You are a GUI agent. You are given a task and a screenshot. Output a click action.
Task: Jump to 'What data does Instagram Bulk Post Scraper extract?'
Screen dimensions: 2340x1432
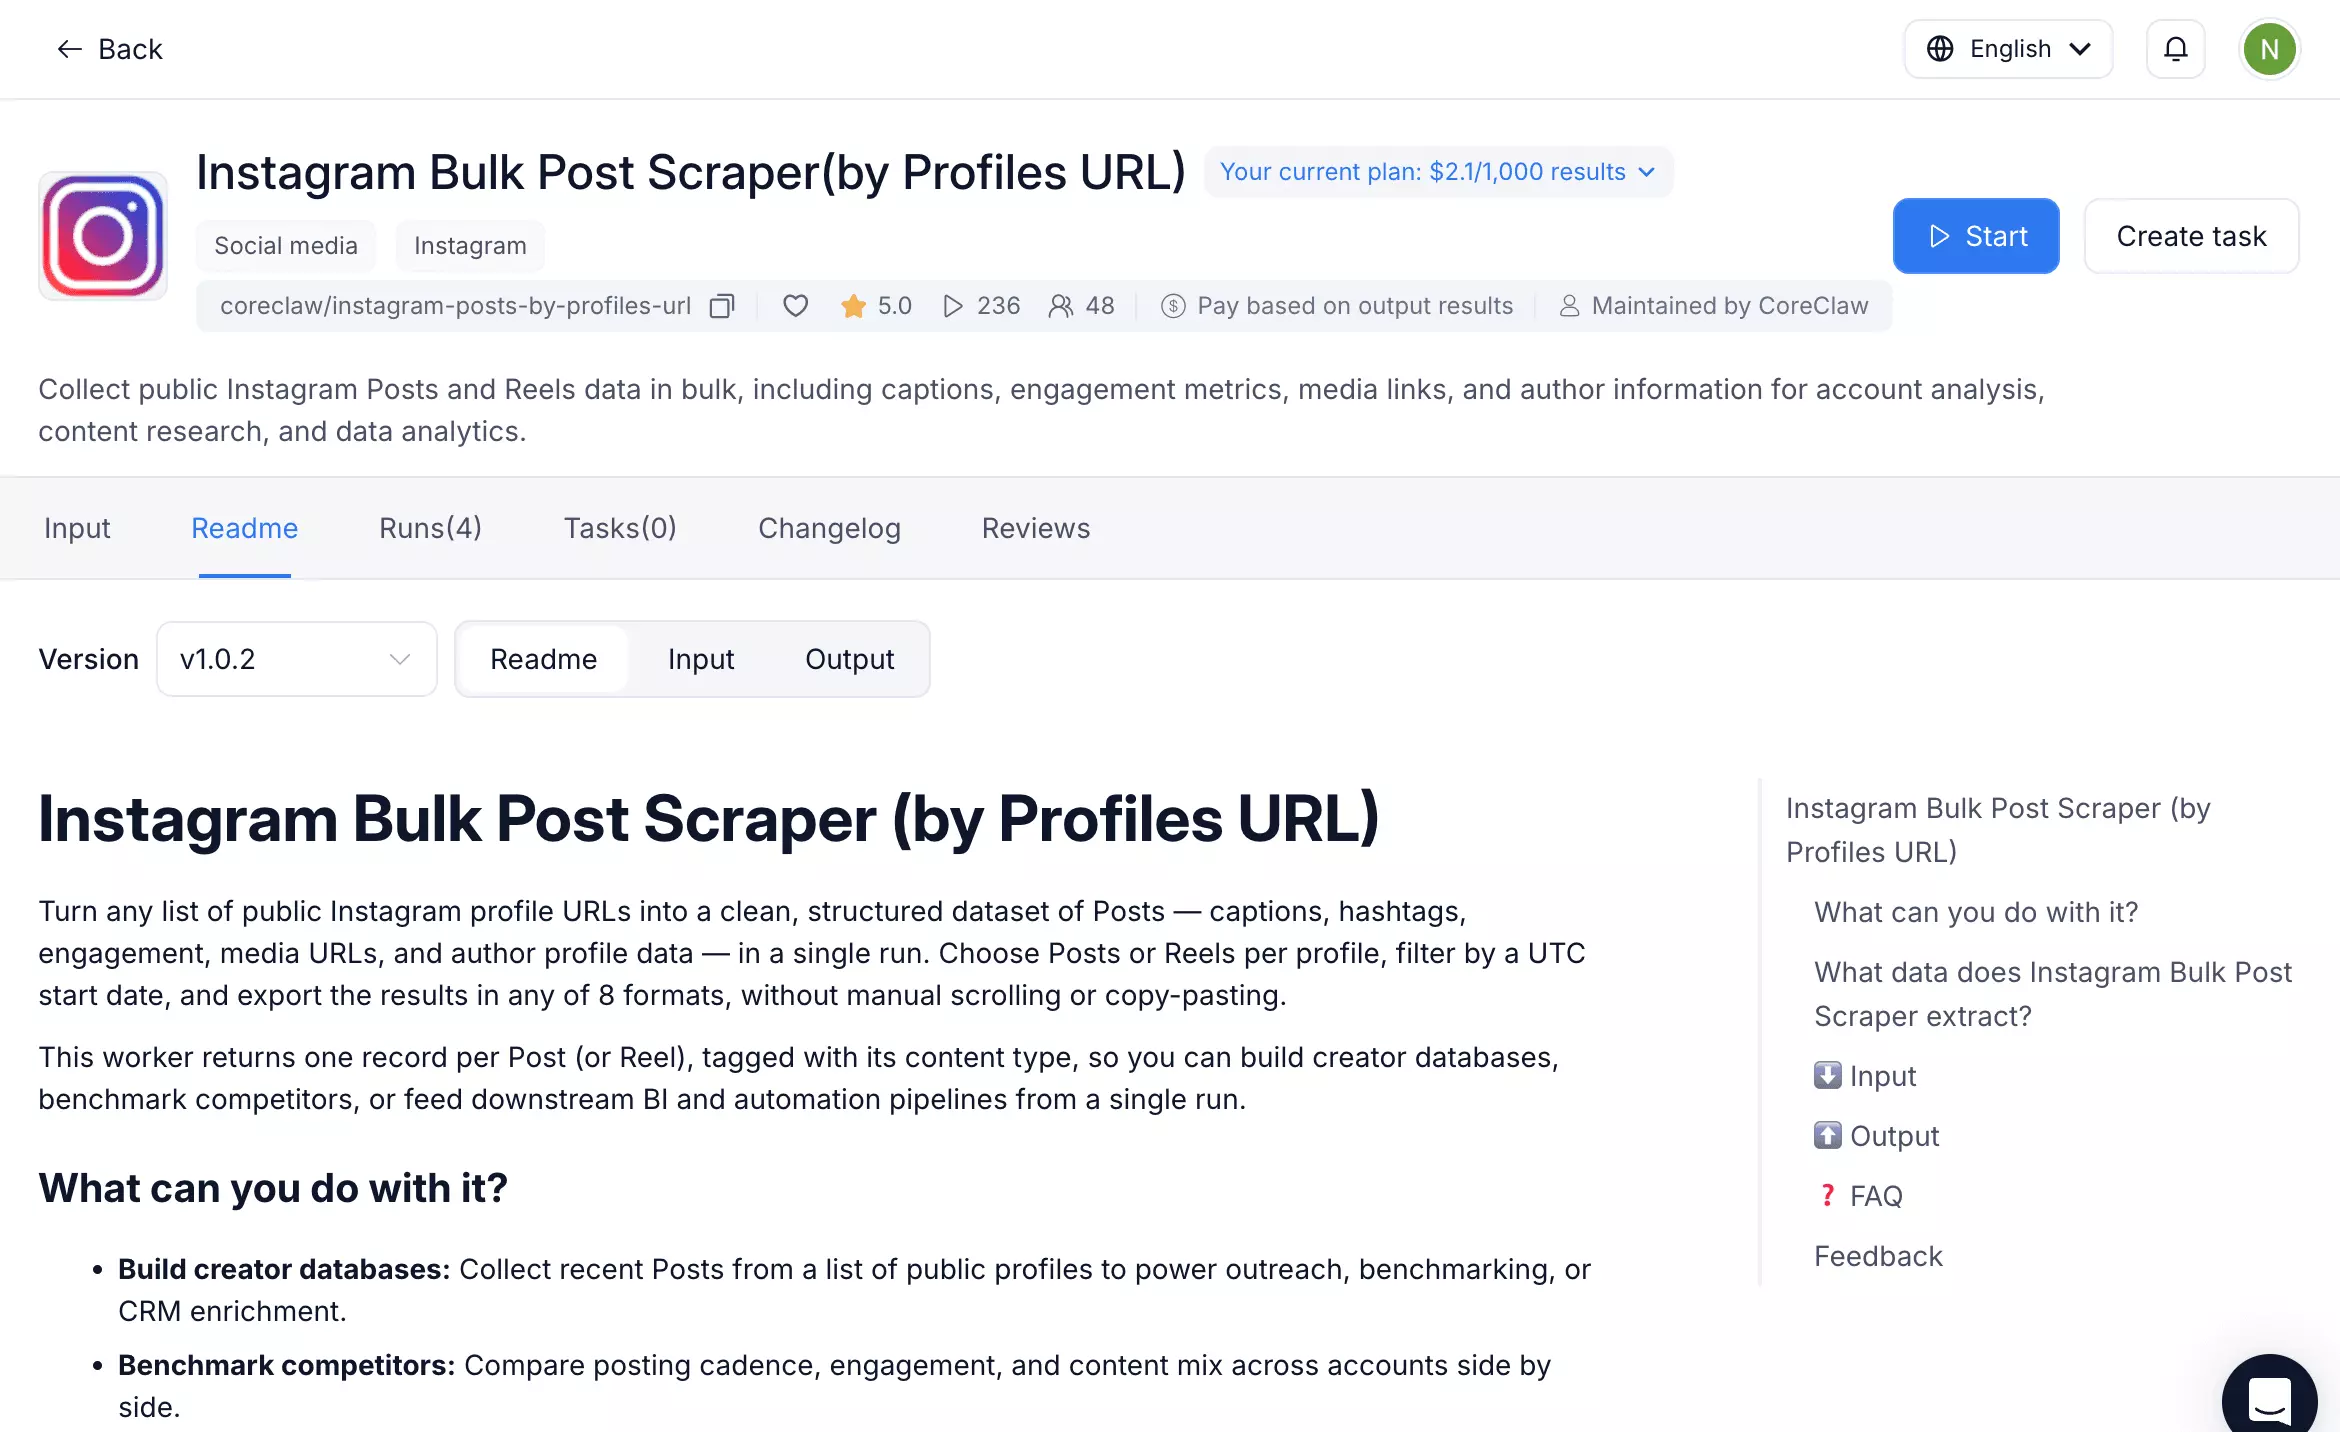click(2053, 994)
